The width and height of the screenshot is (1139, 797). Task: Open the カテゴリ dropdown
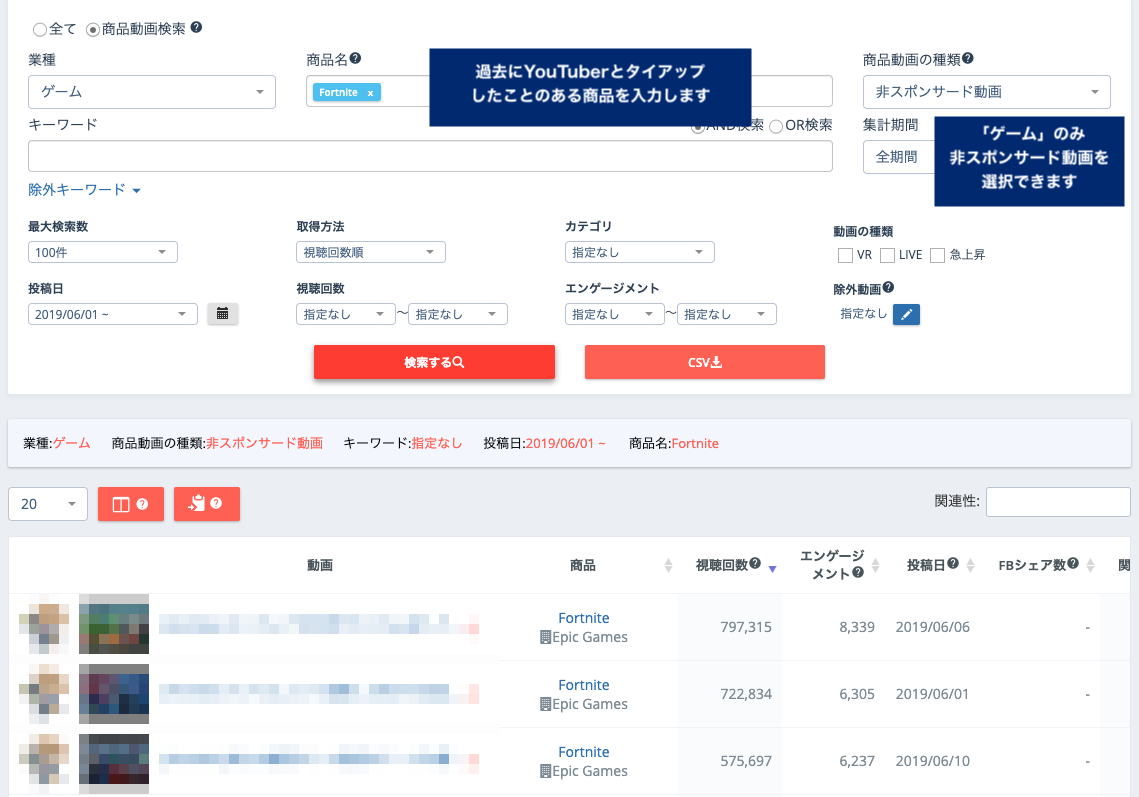coord(639,252)
